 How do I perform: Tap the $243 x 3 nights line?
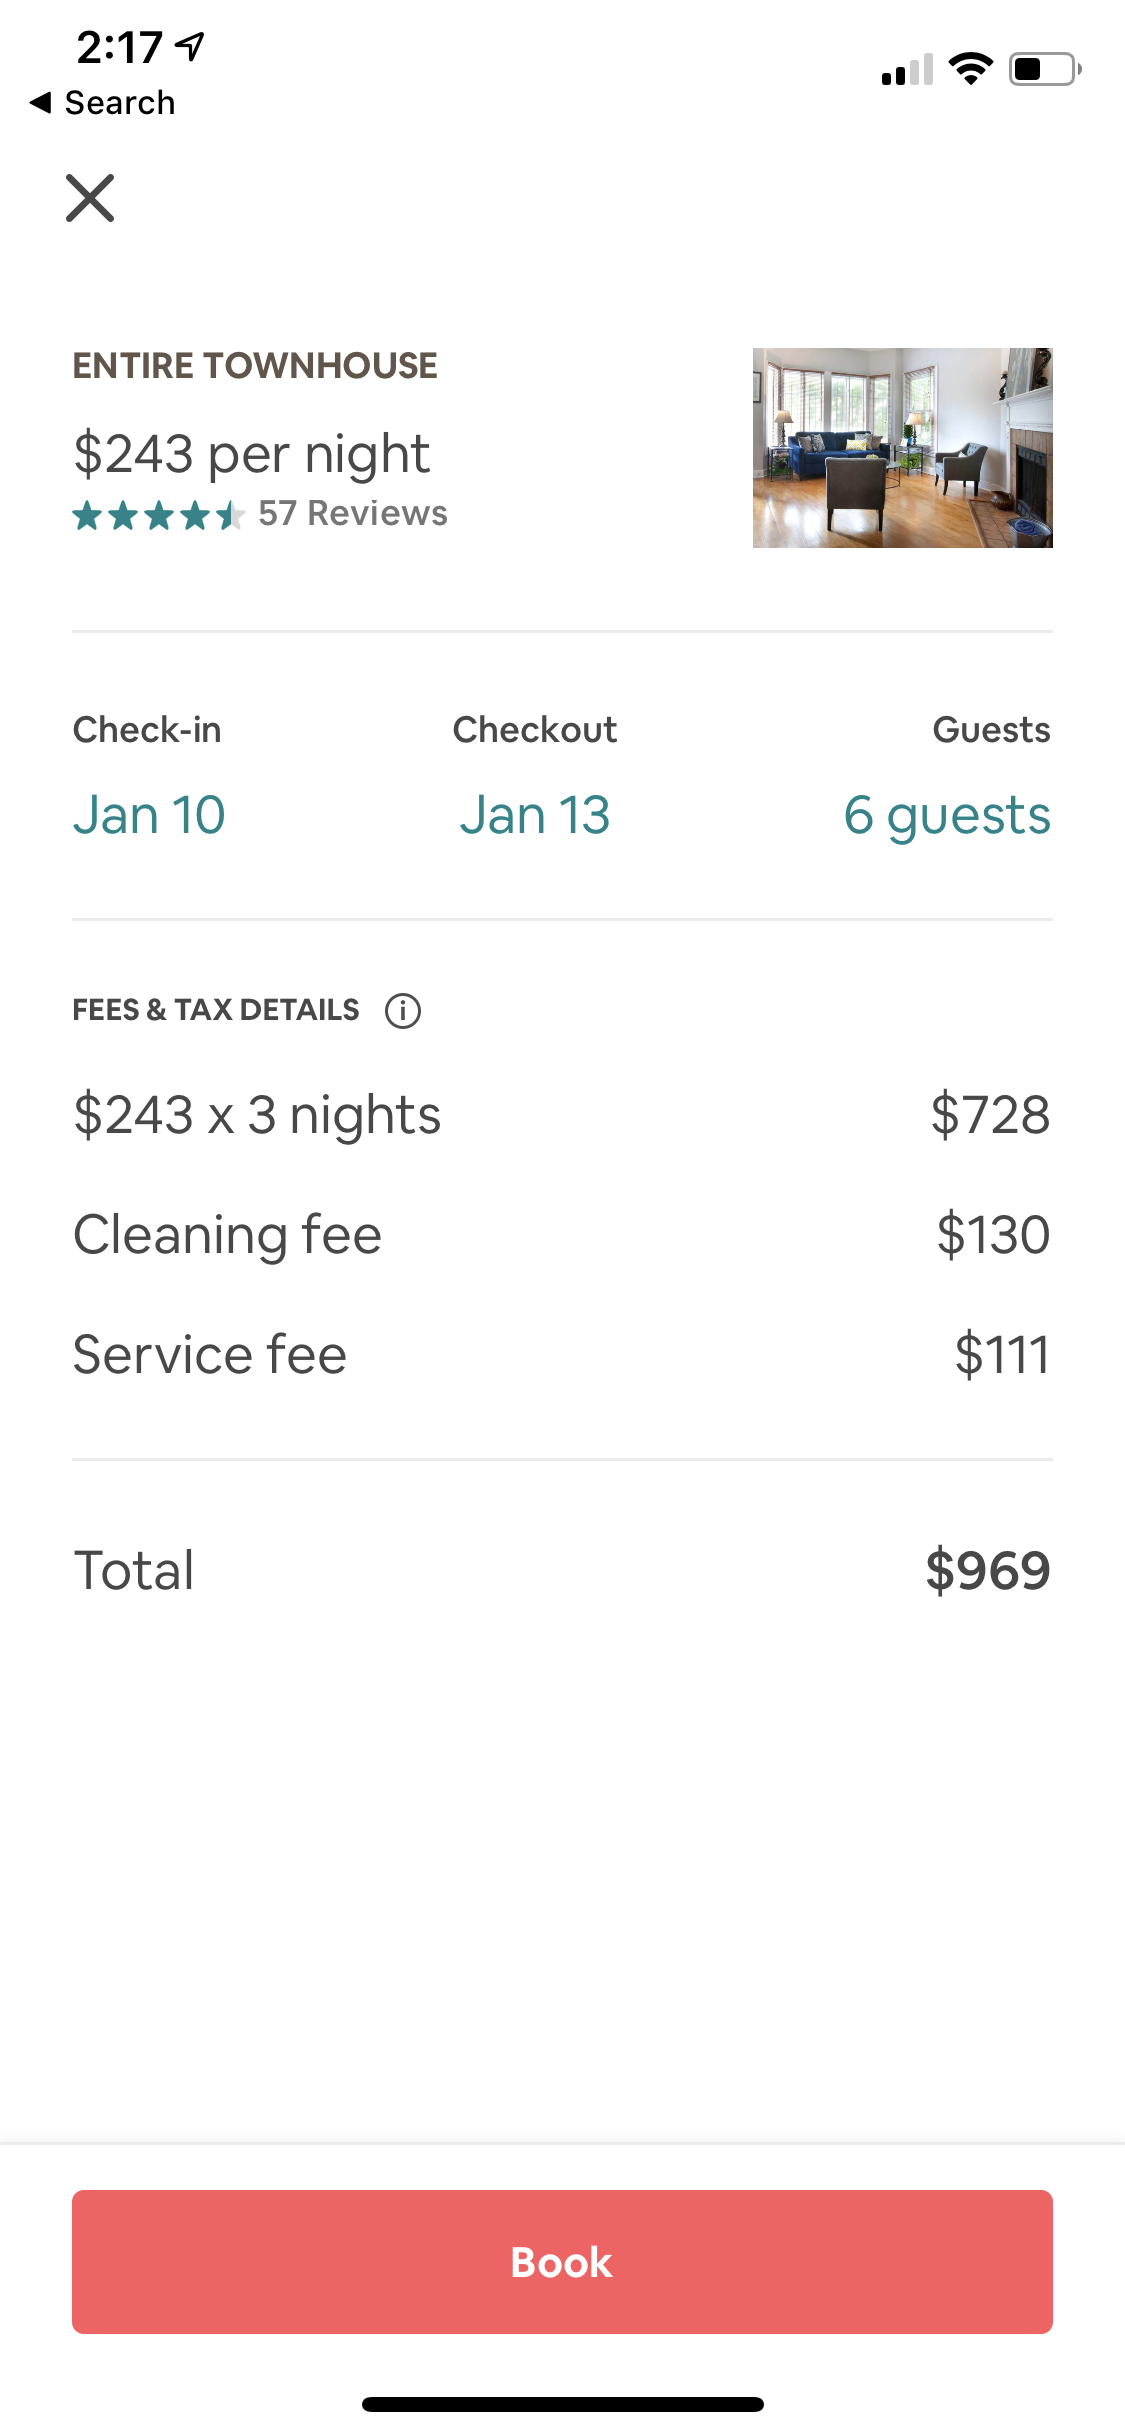(x=257, y=1114)
